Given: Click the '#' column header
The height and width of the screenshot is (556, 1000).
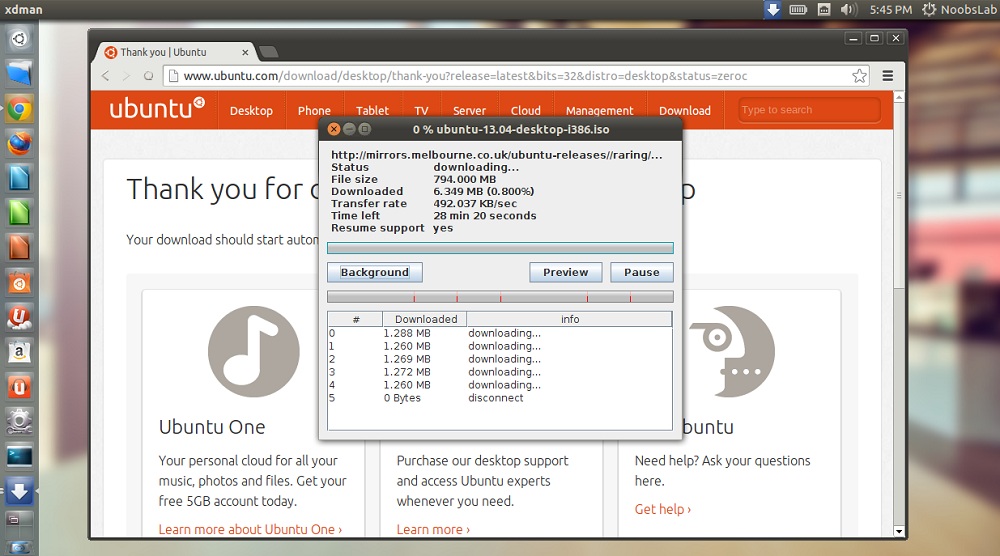Looking at the screenshot, I should tap(356, 319).
